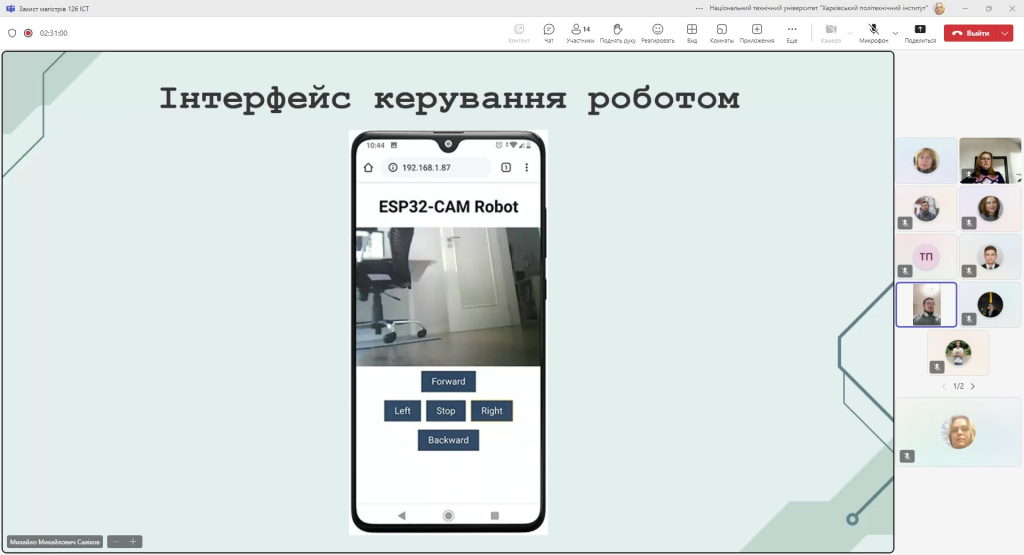The width and height of the screenshot is (1024, 555).
Task: Click the red recording indicator
Action: 28,33
